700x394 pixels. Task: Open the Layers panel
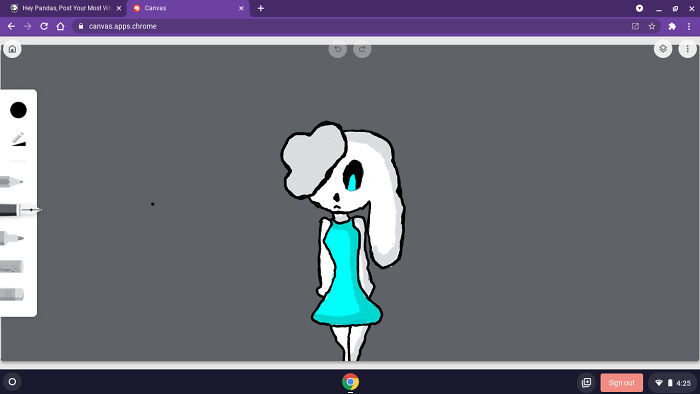tap(663, 49)
